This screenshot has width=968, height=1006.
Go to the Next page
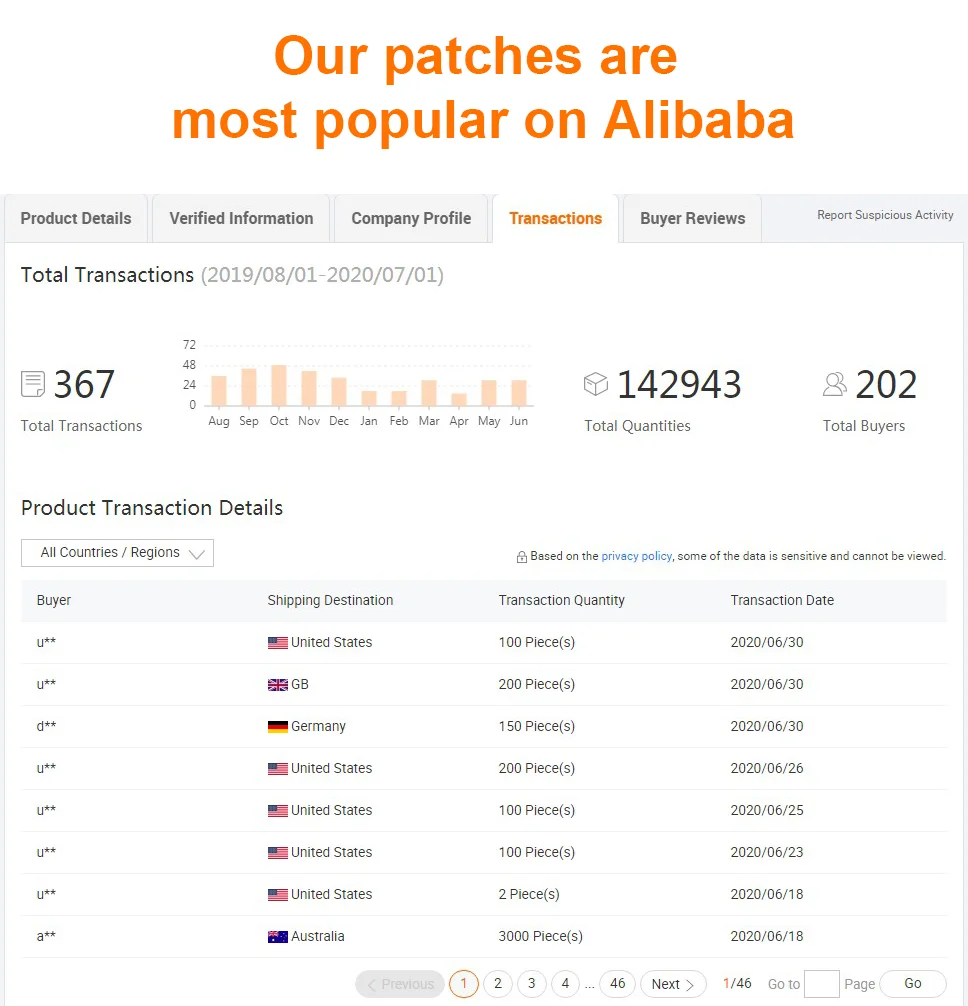pos(672,984)
